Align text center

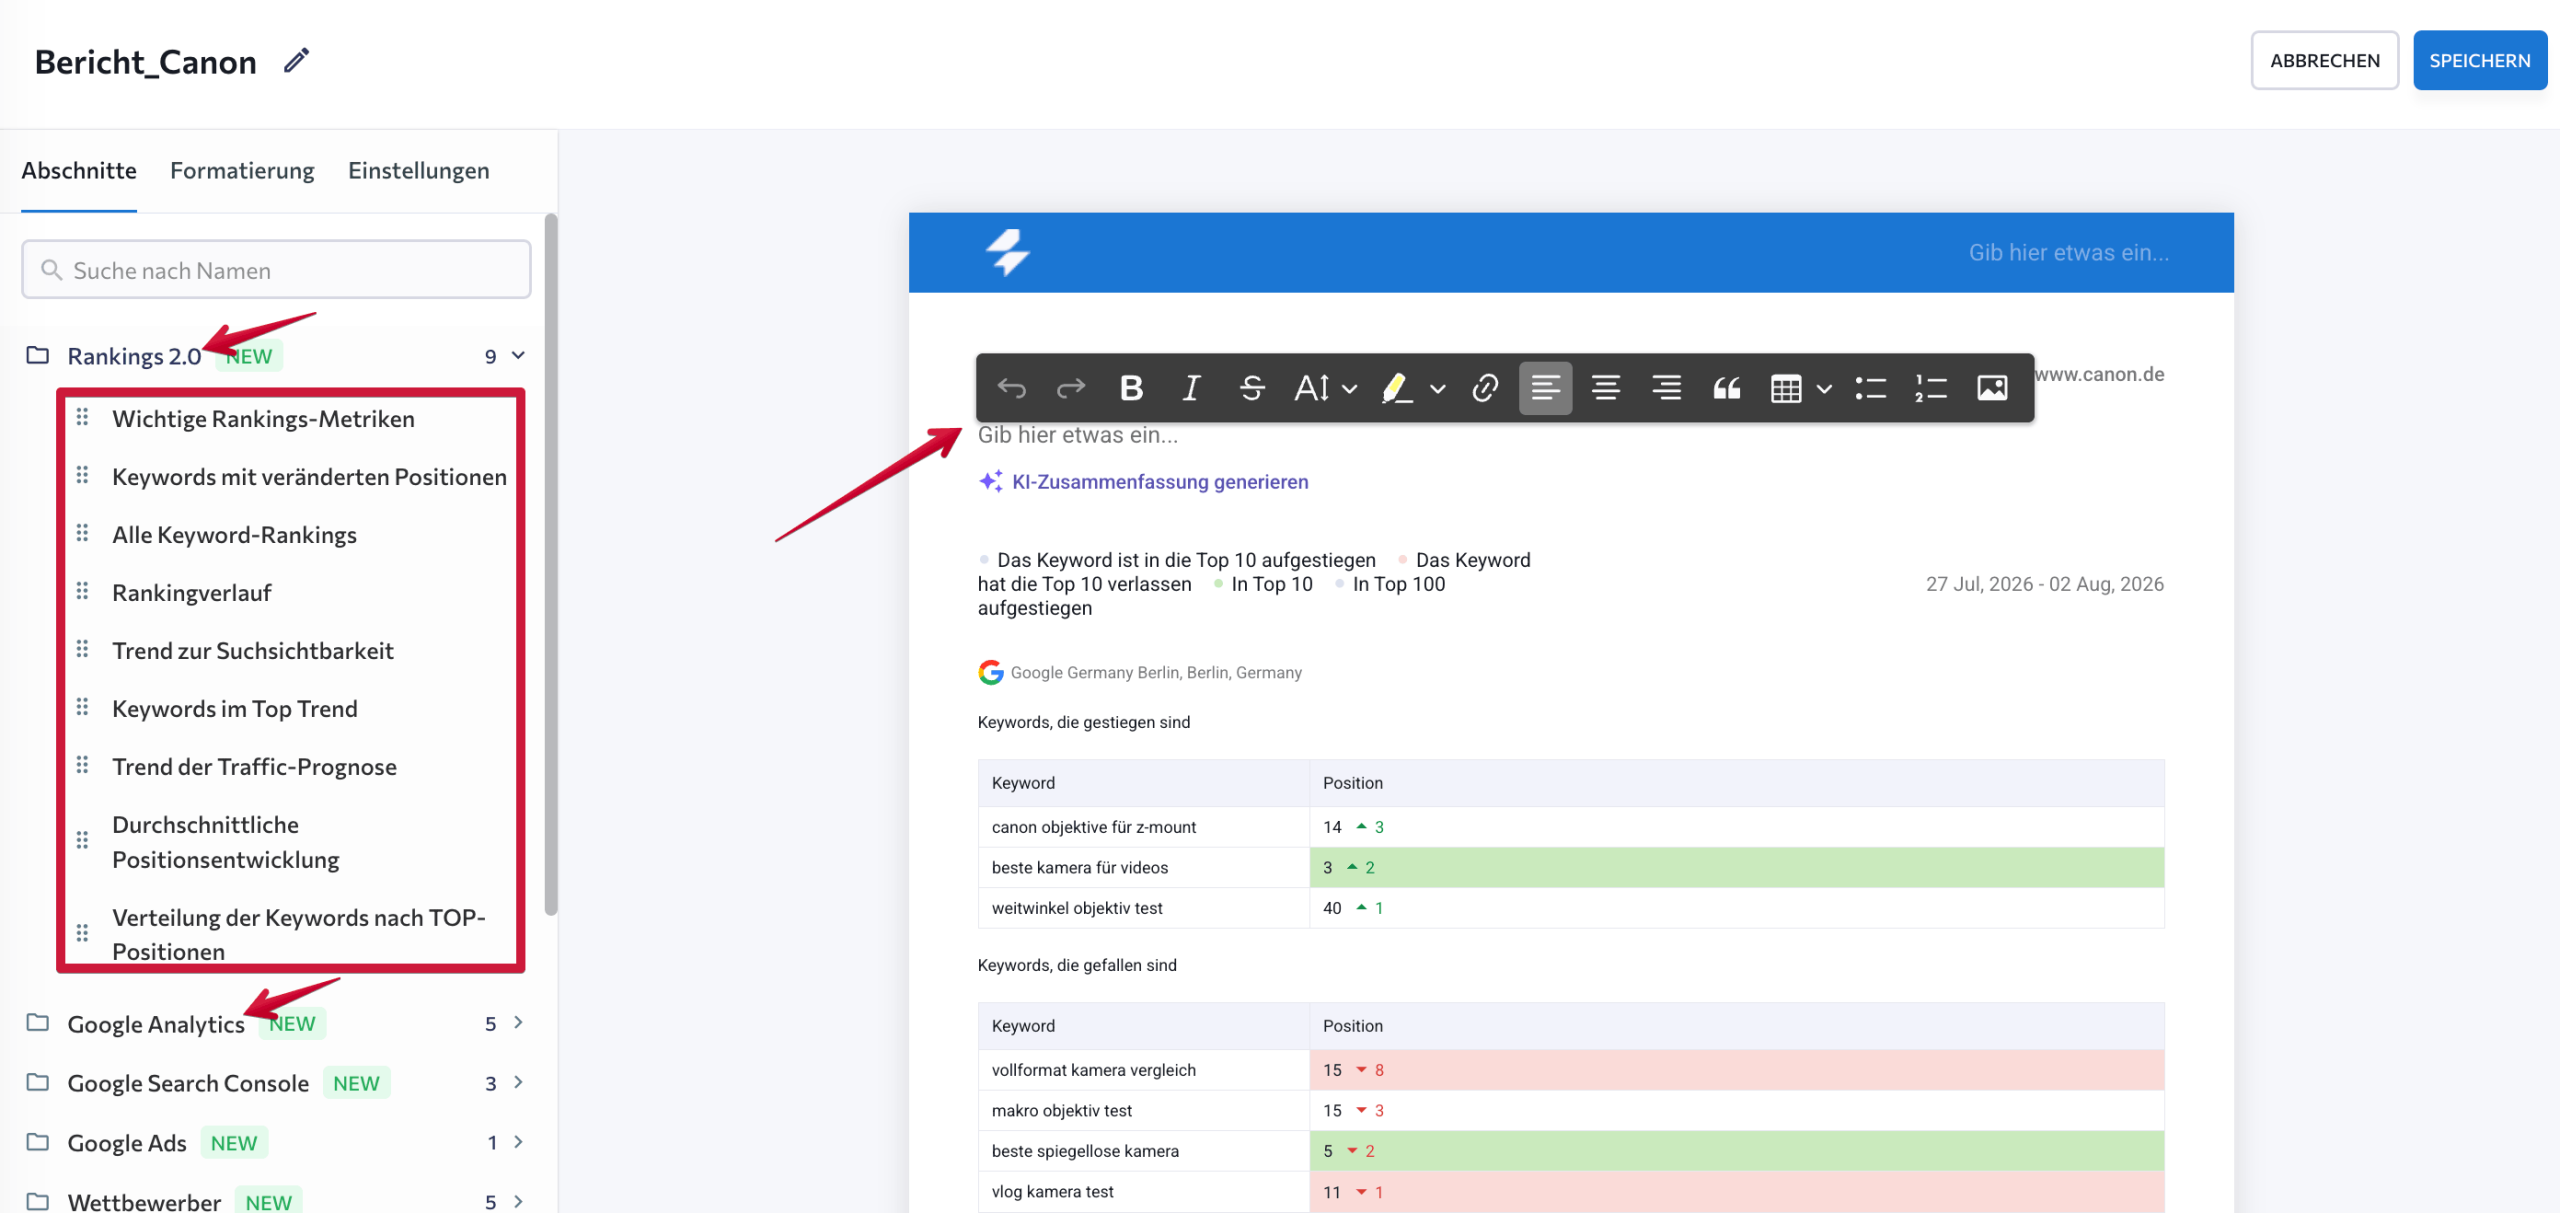tap(1606, 388)
